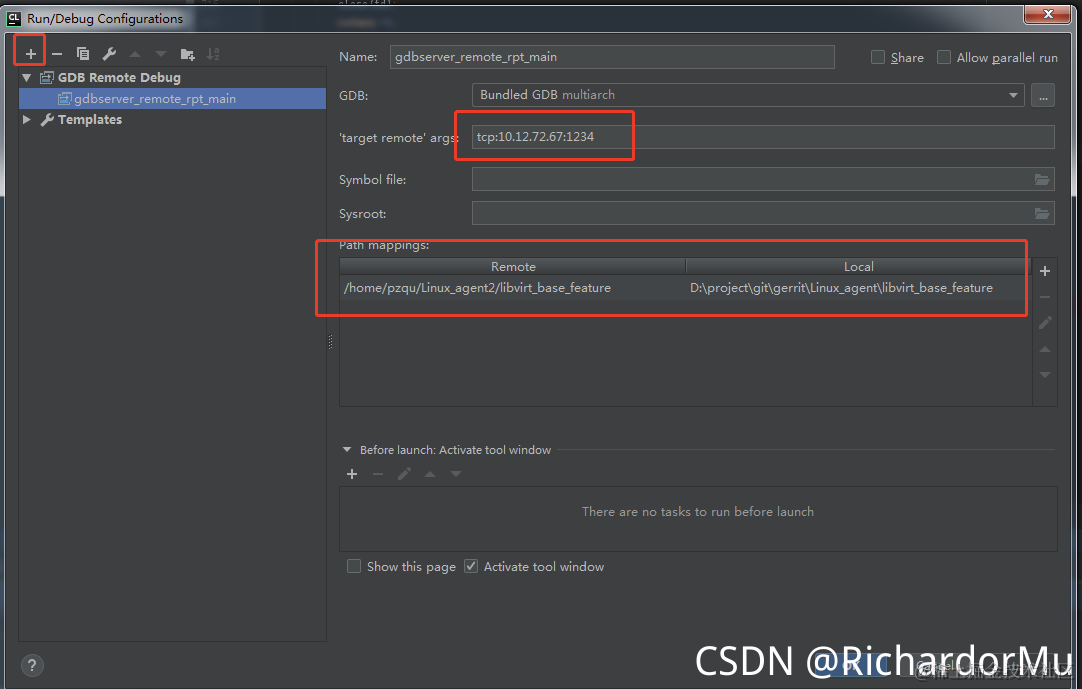Click the Local column header
This screenshot has width=1082, height=689.
click(858, 266)
